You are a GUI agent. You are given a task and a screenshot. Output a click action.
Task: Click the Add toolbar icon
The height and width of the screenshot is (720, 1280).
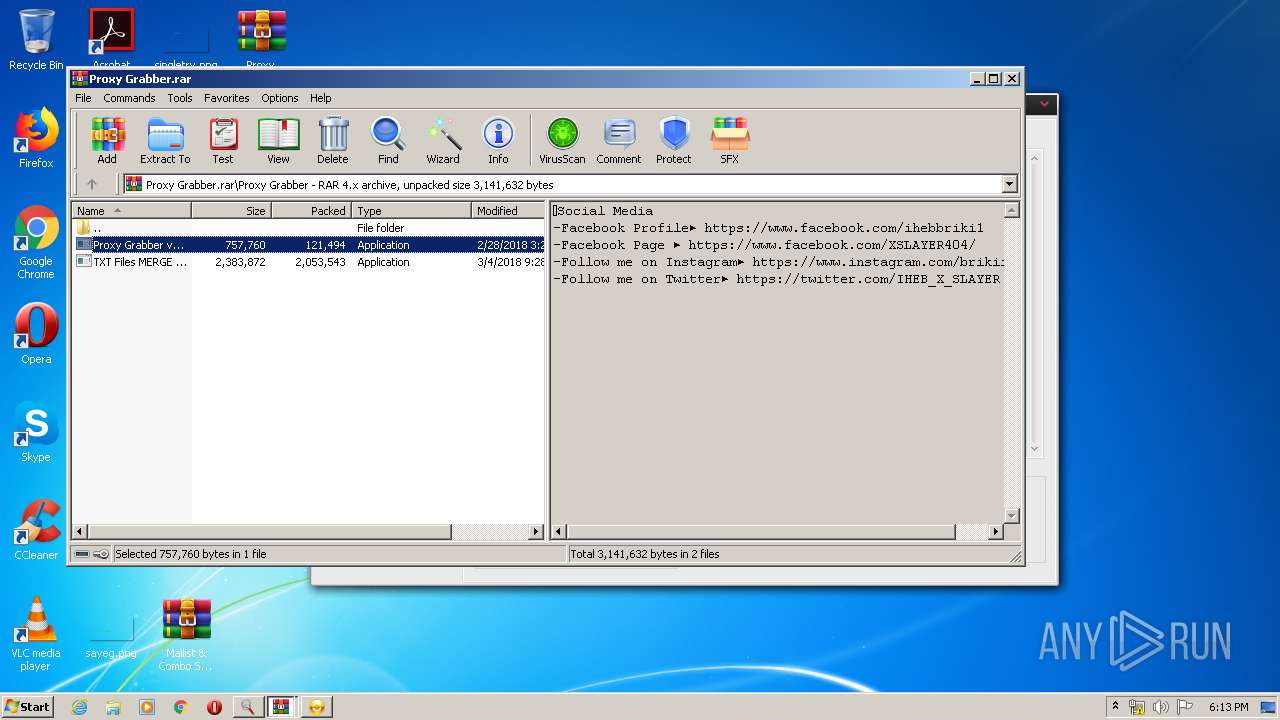[107, 140]
